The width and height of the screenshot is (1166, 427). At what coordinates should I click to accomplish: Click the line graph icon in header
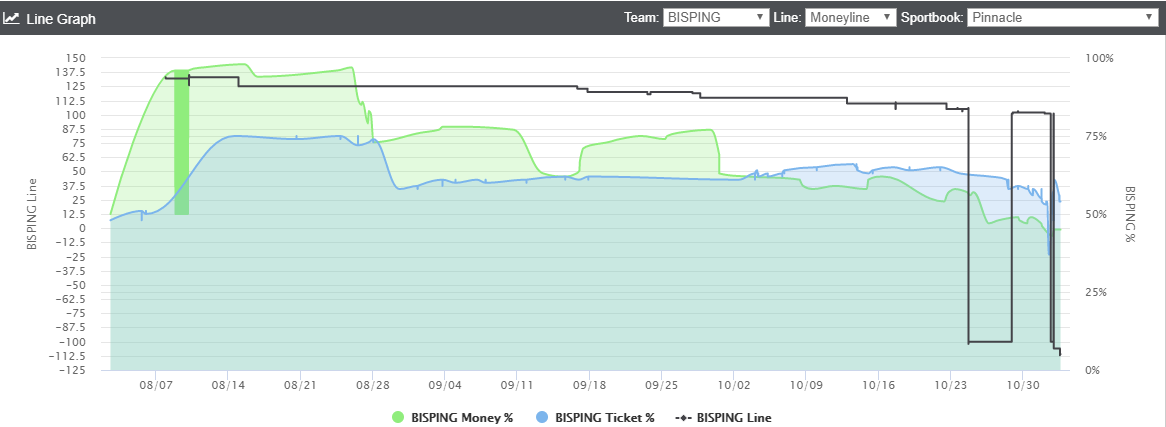coord(12,18)
